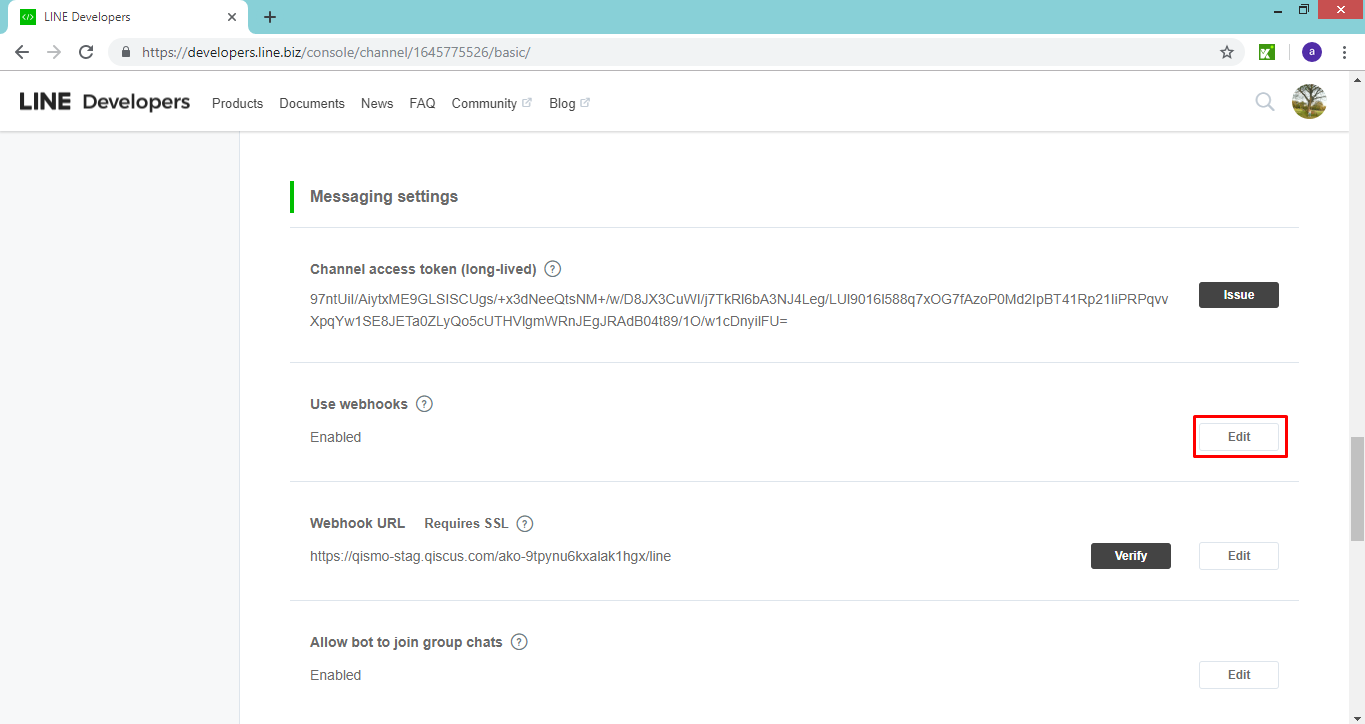Click help icon beside Requires SSL

click(525, 523)
